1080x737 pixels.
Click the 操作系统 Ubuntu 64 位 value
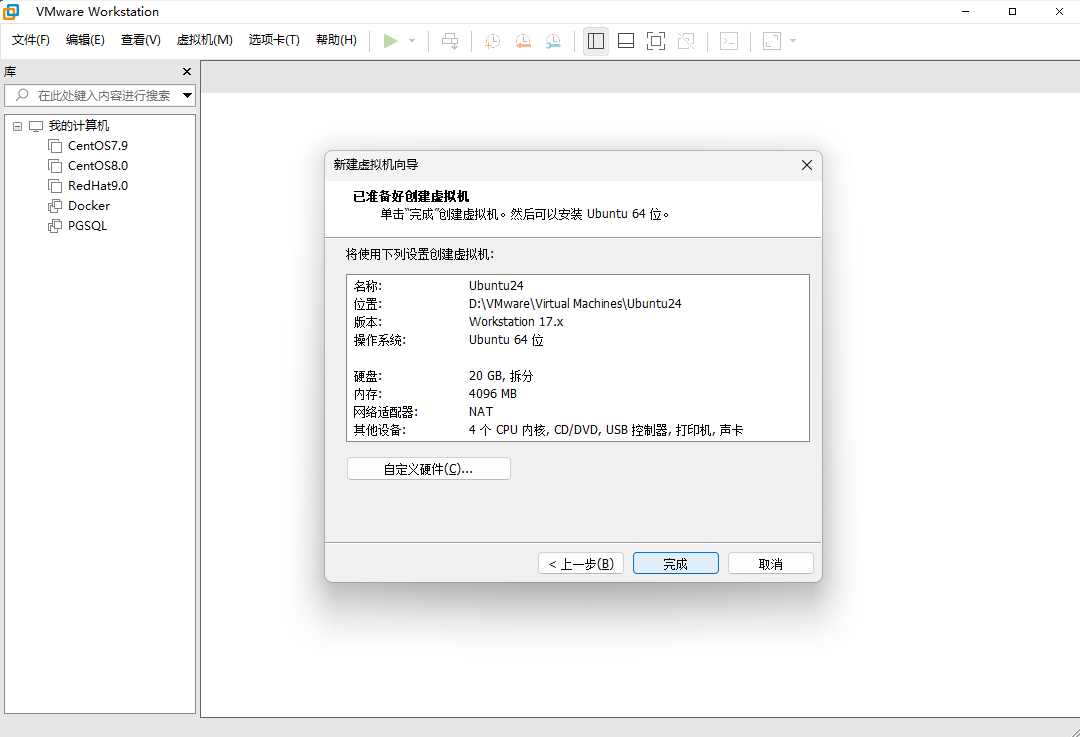[x=506, y=340]
